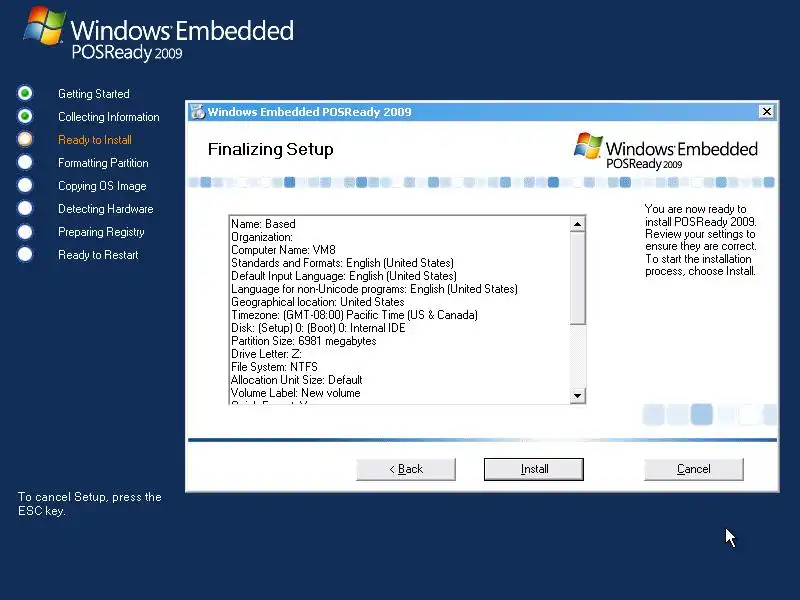Click the Getting Started green step indicator

pos(25,93)
